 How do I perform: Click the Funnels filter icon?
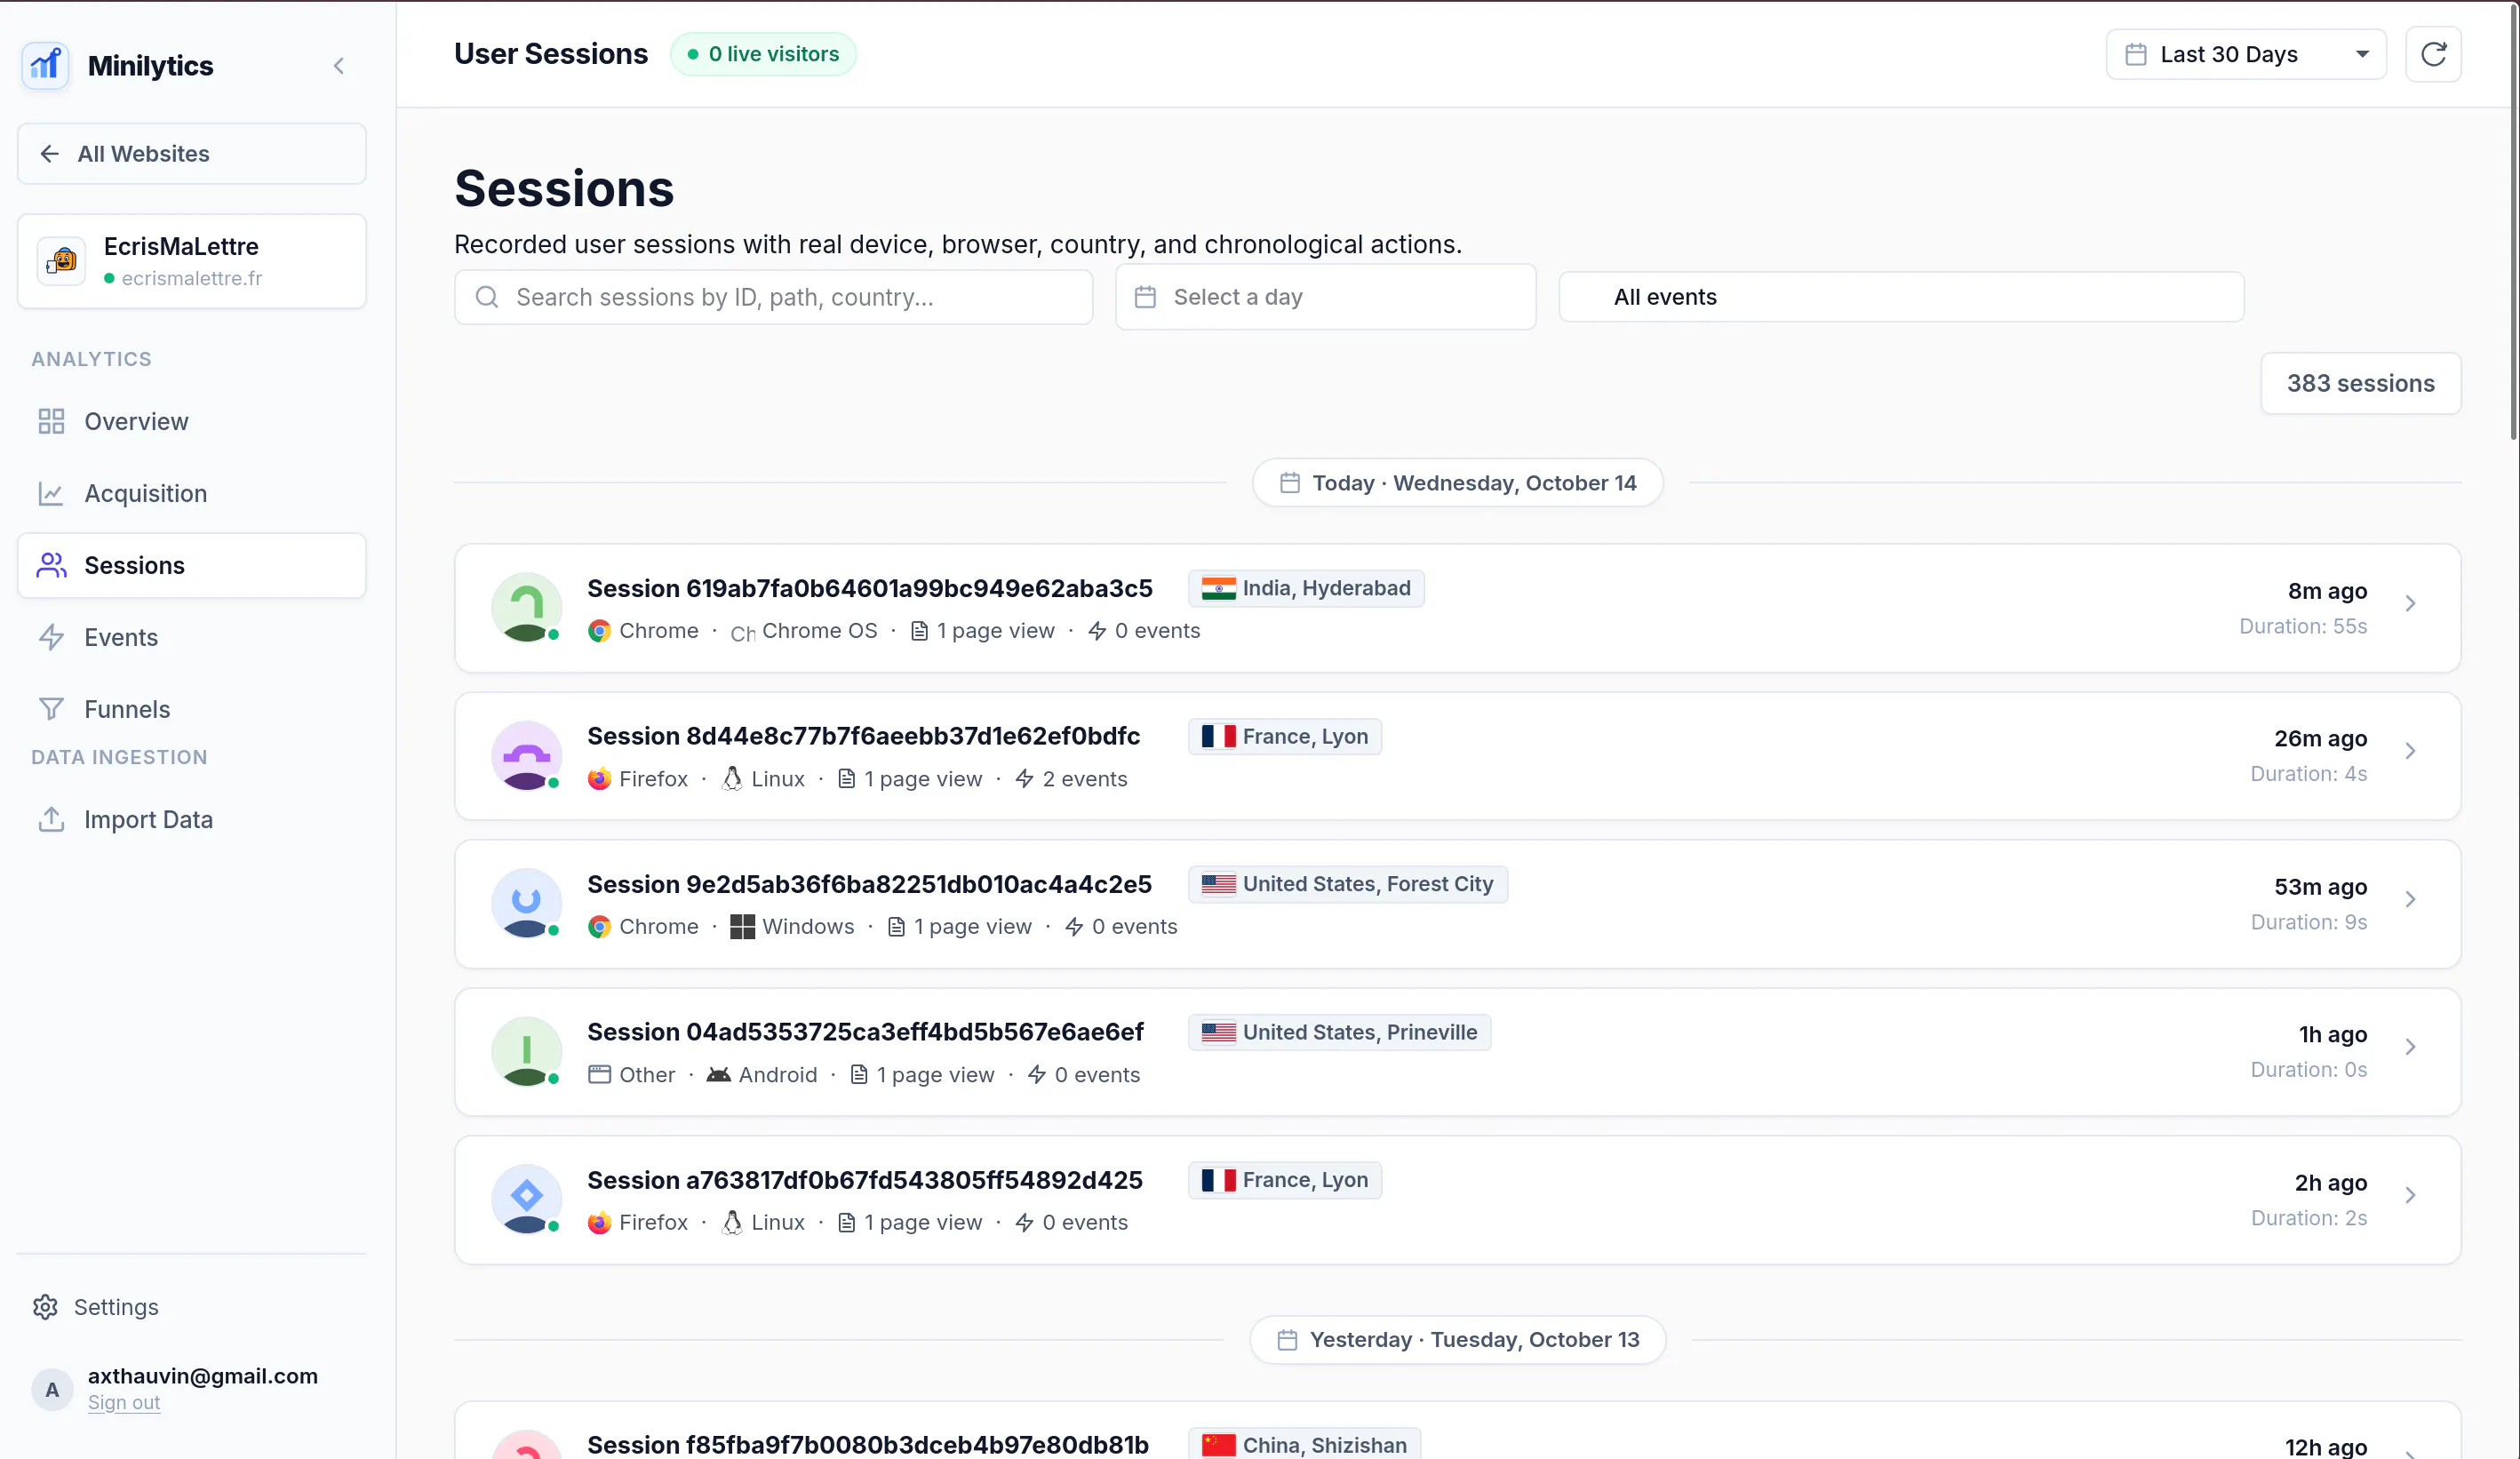51,709
